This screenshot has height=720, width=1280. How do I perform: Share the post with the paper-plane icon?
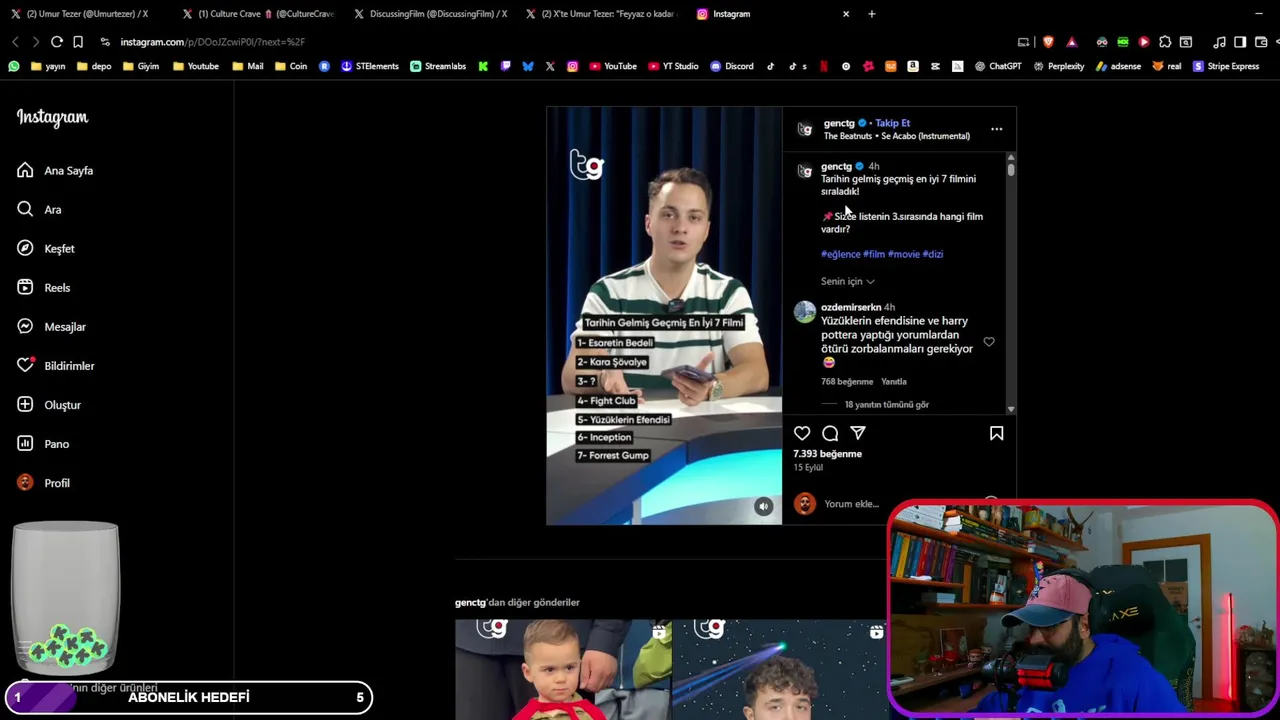tap(858, 433)
